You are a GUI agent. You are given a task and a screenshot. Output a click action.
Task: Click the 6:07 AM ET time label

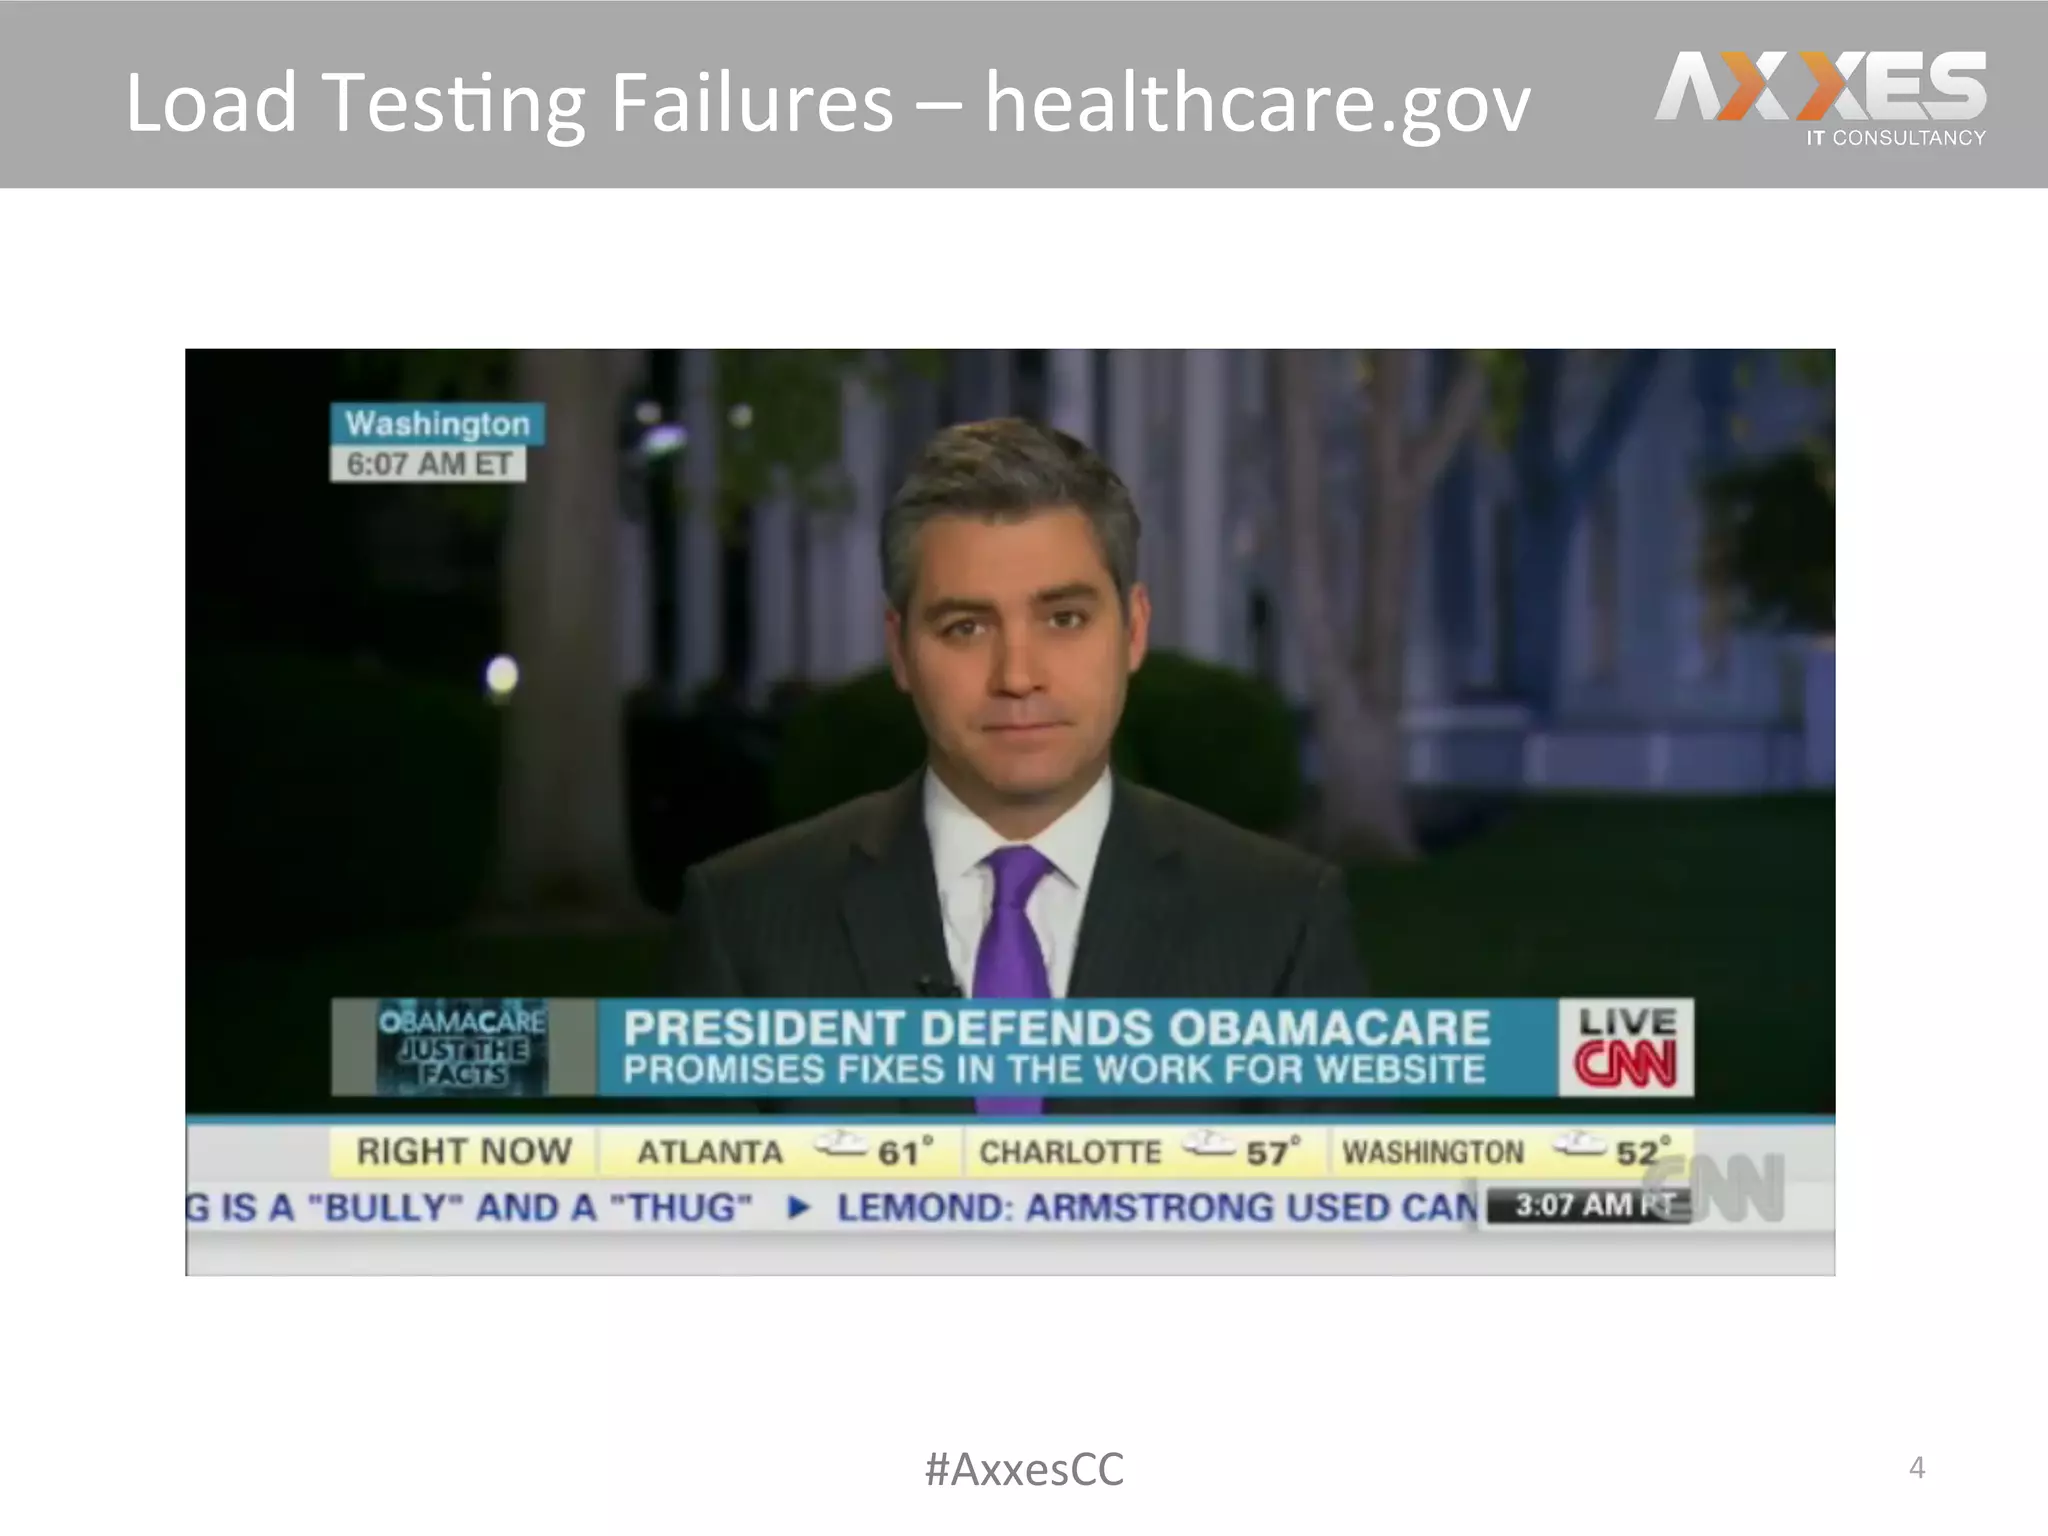[x=428, y=464]
